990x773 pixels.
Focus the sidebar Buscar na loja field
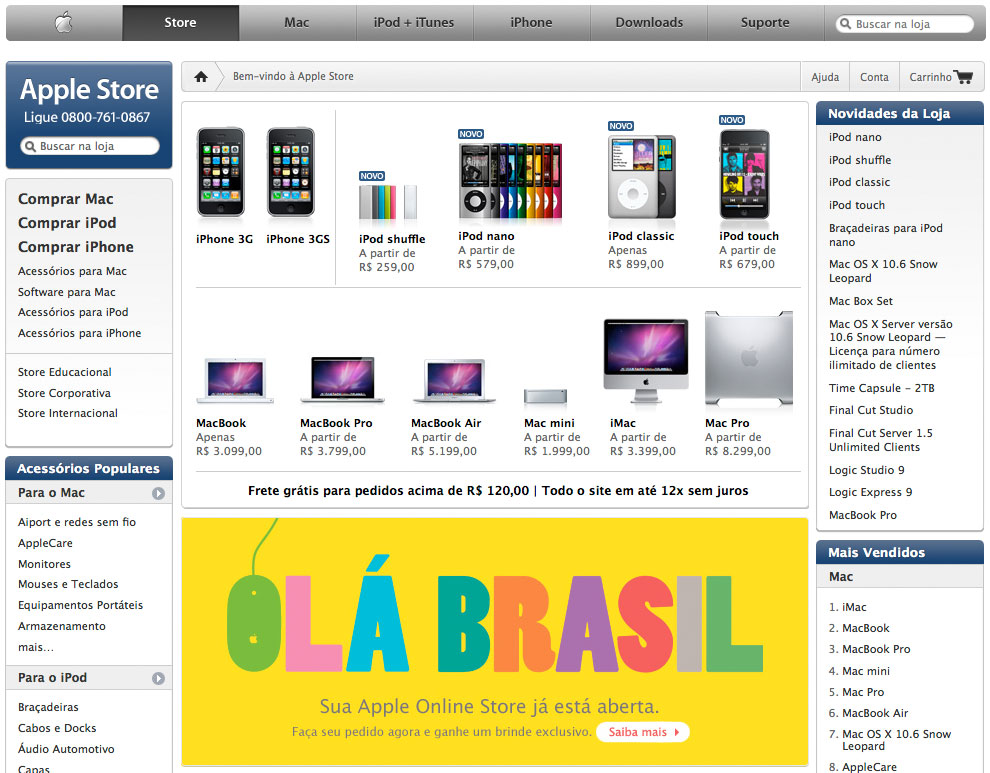[90, 147]
